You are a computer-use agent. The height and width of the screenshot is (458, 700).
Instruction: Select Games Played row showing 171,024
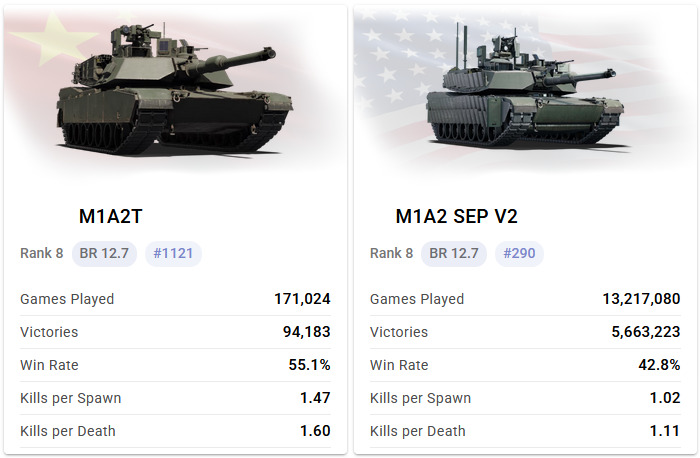coord(175,299)
